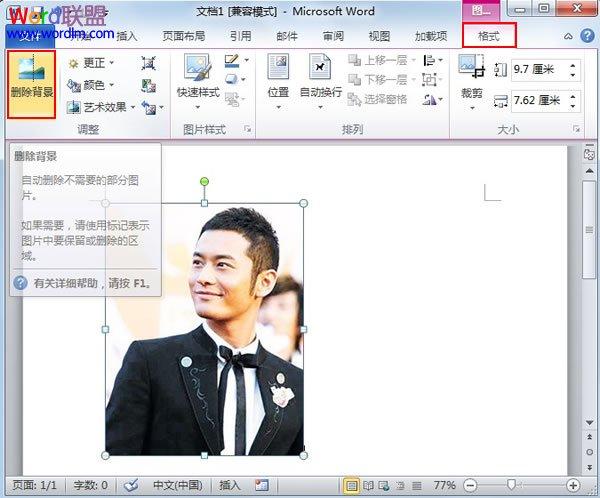Select the 裁剪 Crop tool
The width and height of the screenshot is (600, 498).
click(471, 82)
